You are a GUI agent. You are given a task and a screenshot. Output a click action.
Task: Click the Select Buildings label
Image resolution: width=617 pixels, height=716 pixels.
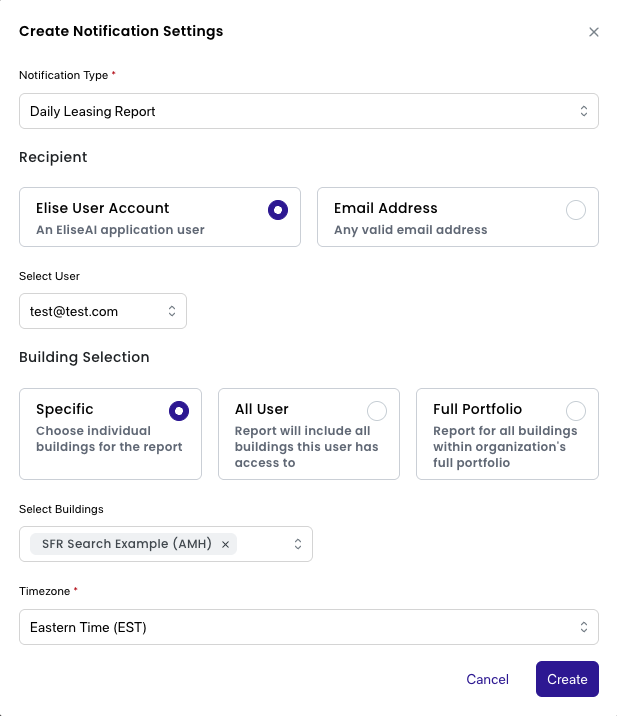(x=61, y=509)
